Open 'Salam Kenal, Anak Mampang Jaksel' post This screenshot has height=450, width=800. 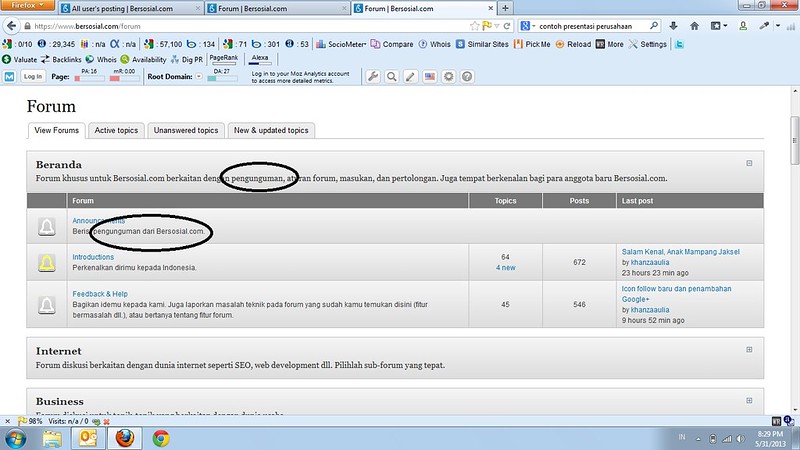[680, 252]
